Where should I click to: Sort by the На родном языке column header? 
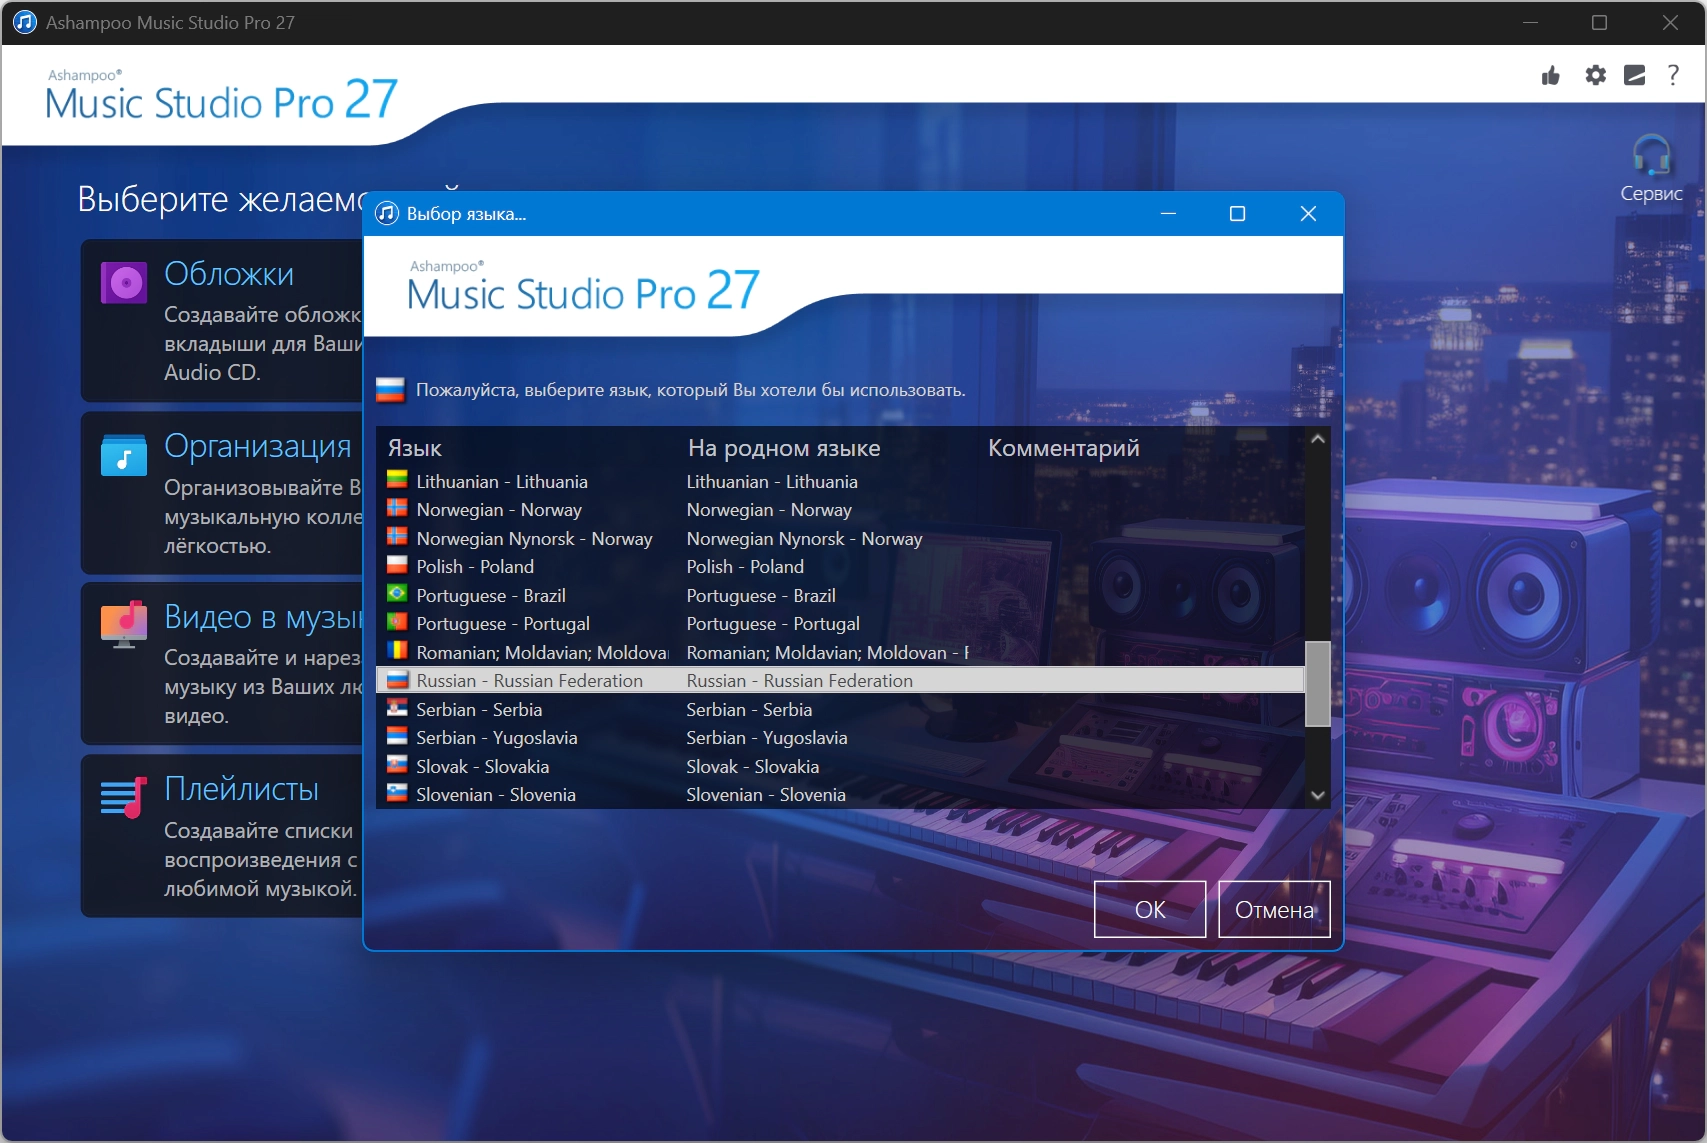point(784,448)
